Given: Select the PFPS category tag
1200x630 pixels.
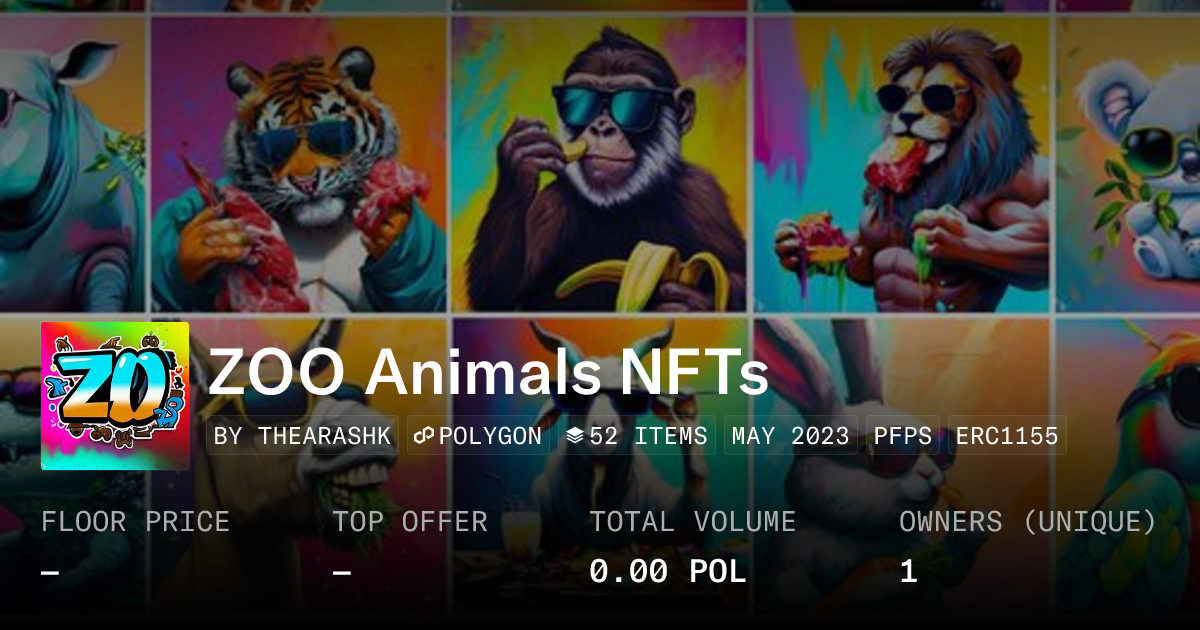Looking at the screenshot, I should [x=902, y=436].
